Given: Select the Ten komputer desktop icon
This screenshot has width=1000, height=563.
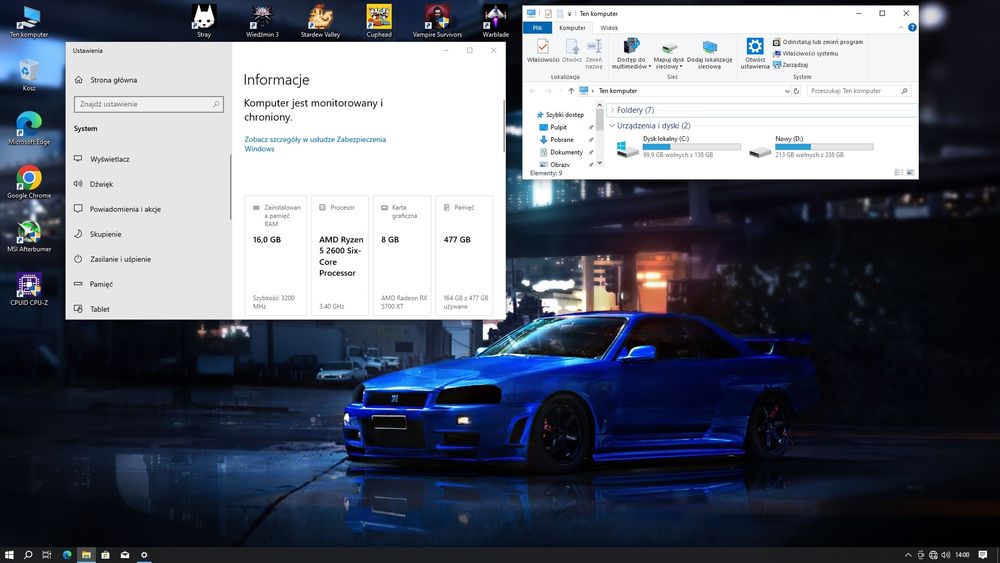Looking at the screenshot, I should [29, 22].
